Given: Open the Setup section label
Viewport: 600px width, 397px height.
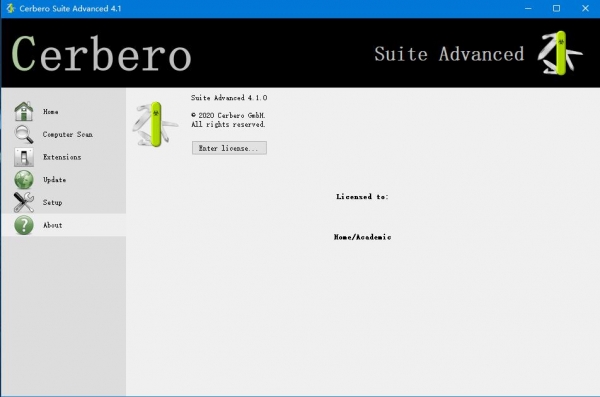Looking at the screenshot, I should pos(52,203).
